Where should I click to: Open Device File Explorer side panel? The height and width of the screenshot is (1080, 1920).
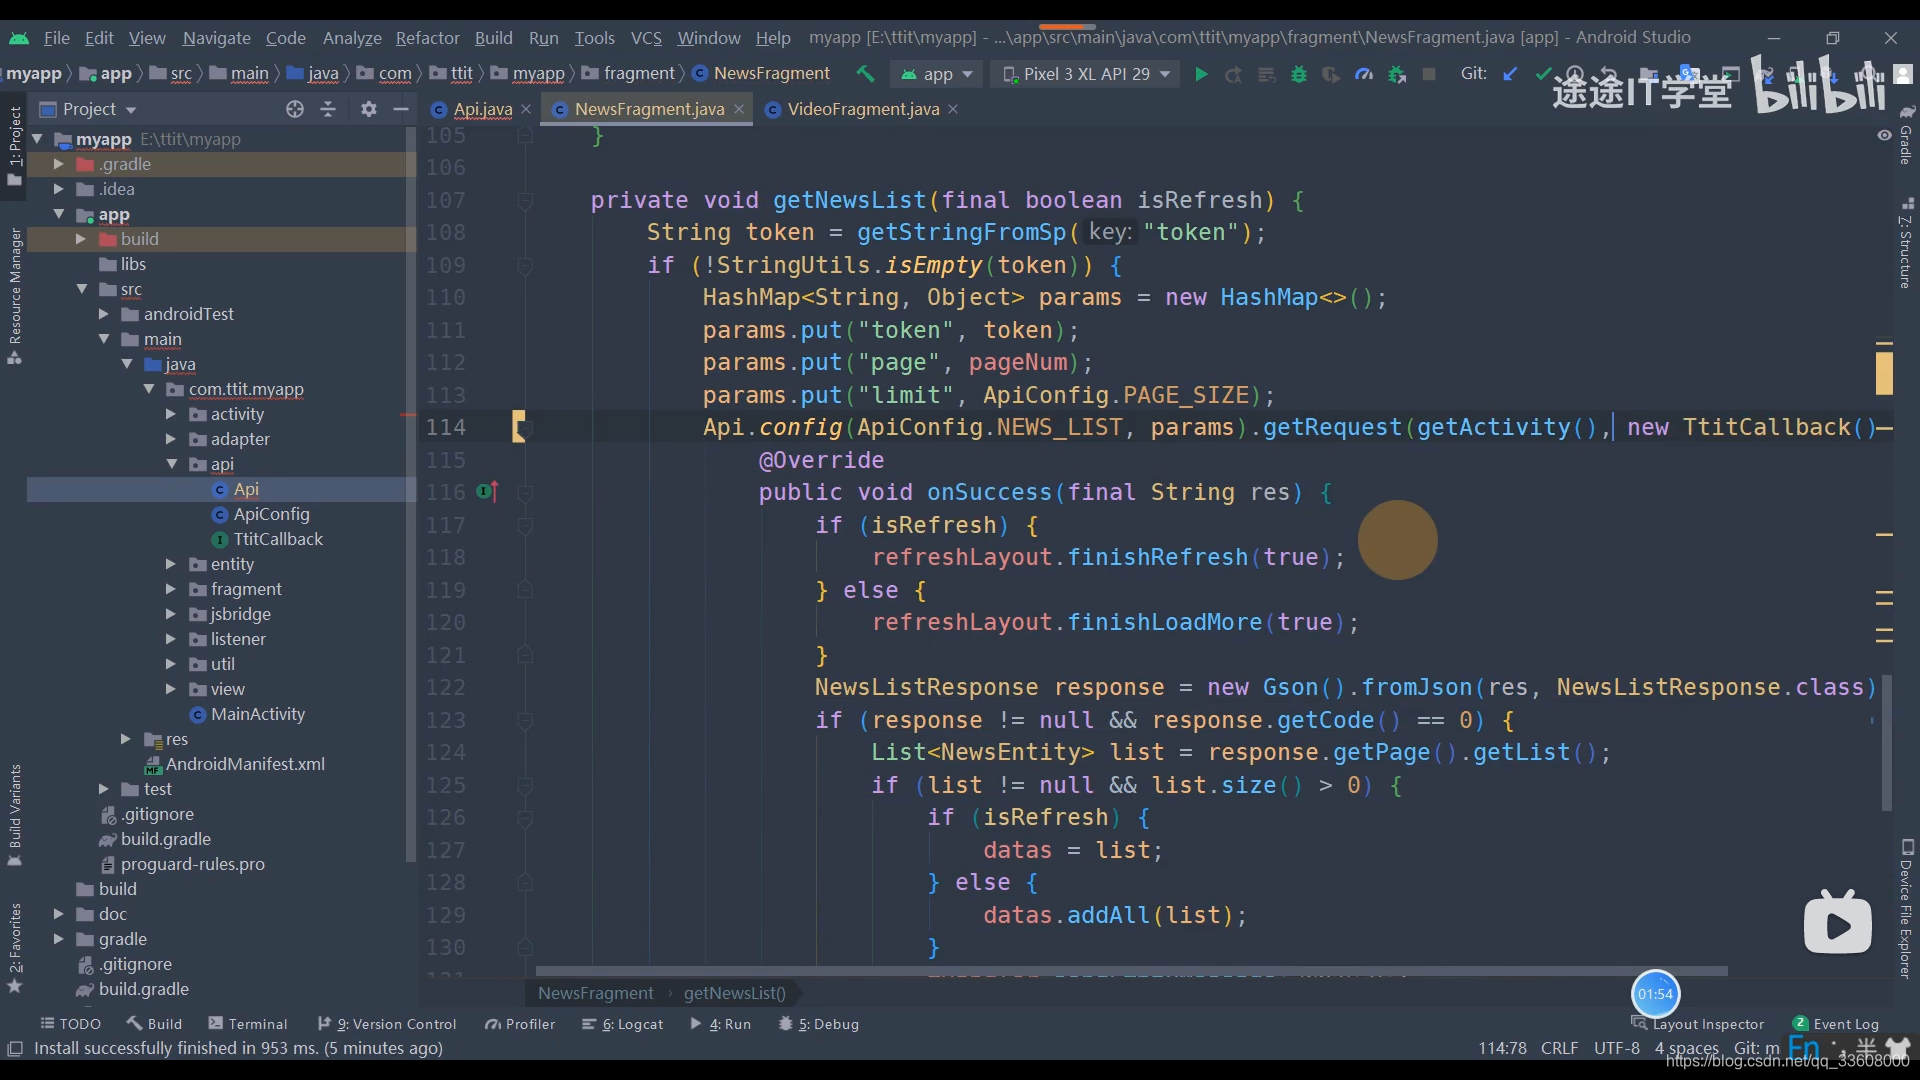(x=1906, y=909)
